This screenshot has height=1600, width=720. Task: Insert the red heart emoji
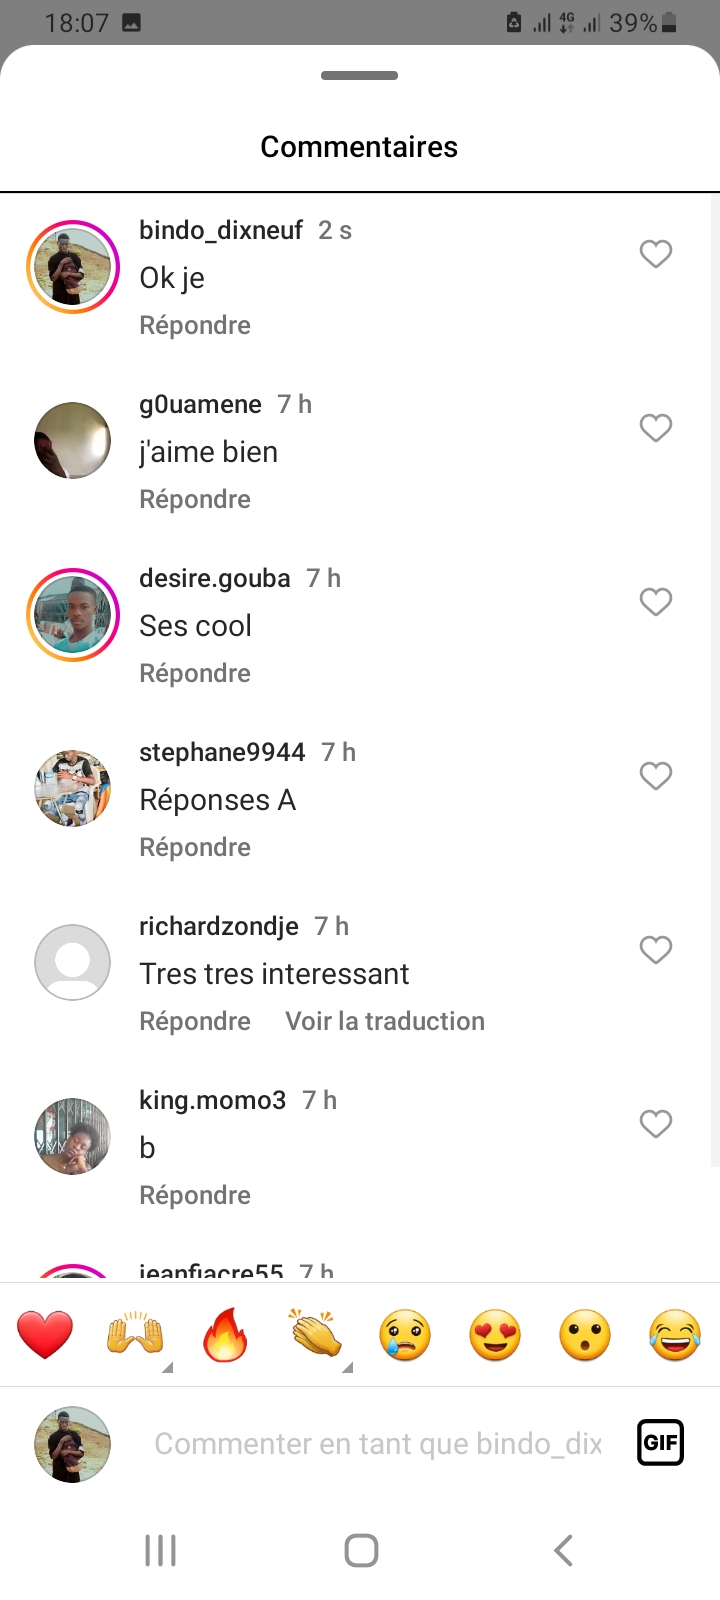45,1335
